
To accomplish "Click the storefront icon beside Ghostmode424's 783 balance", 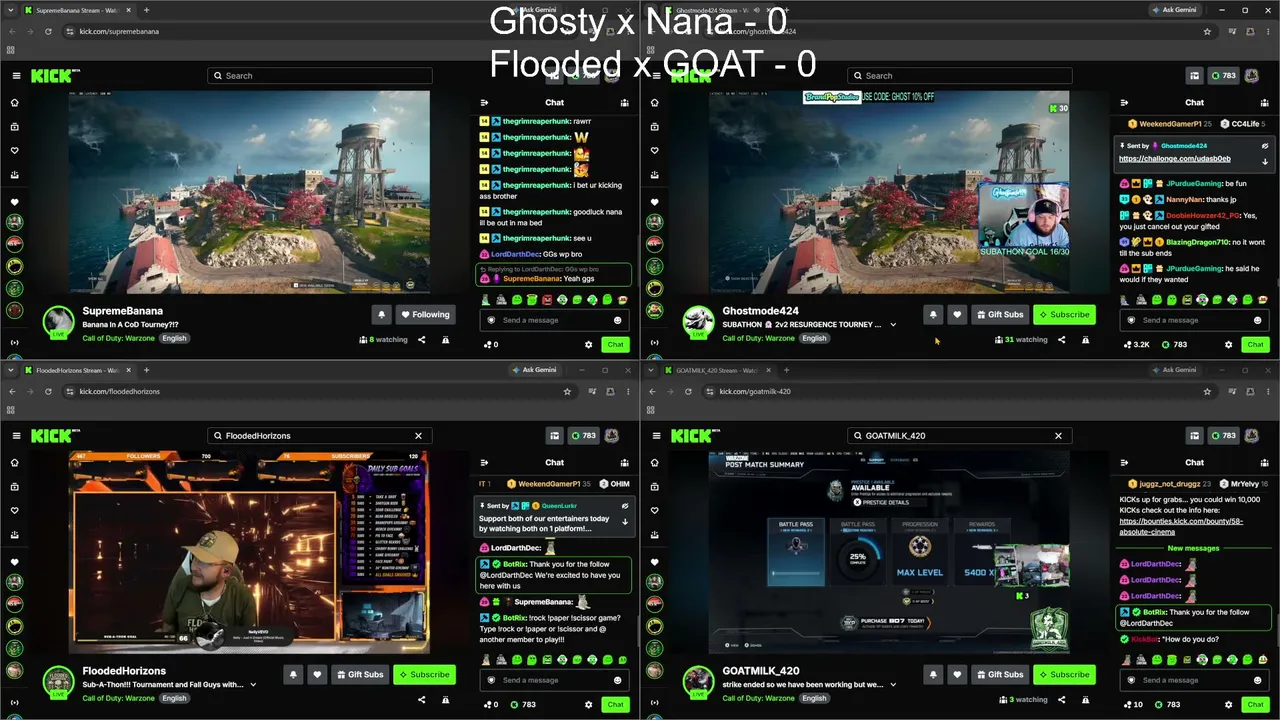I will 1194,76.
